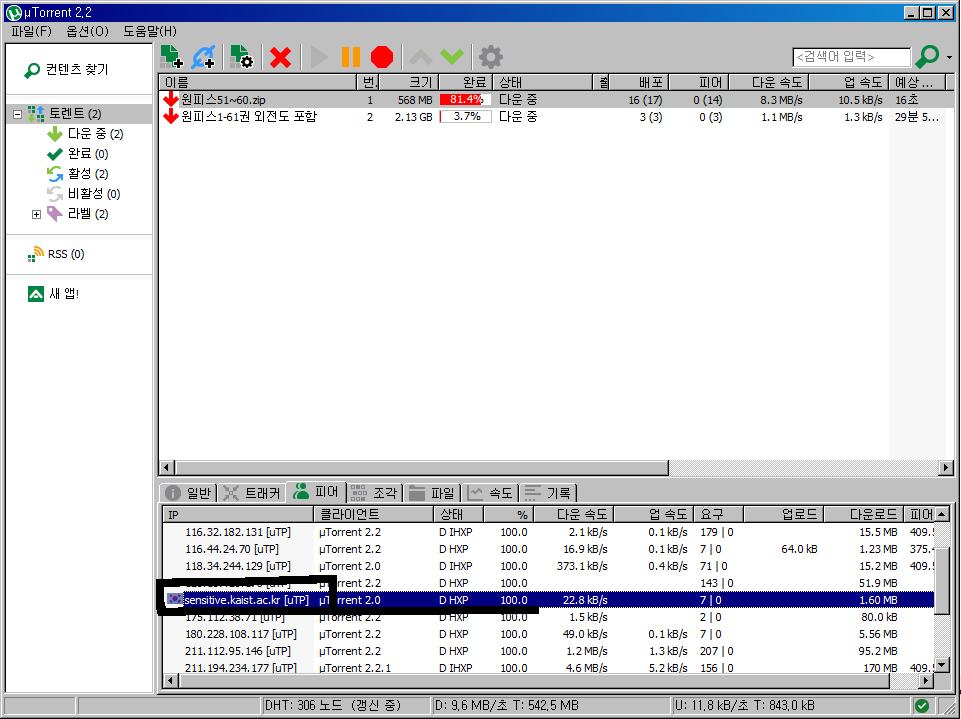Click the 81.4% progress bar
The width and height of the screenshot is (961, 719).
tap(465, 99)
